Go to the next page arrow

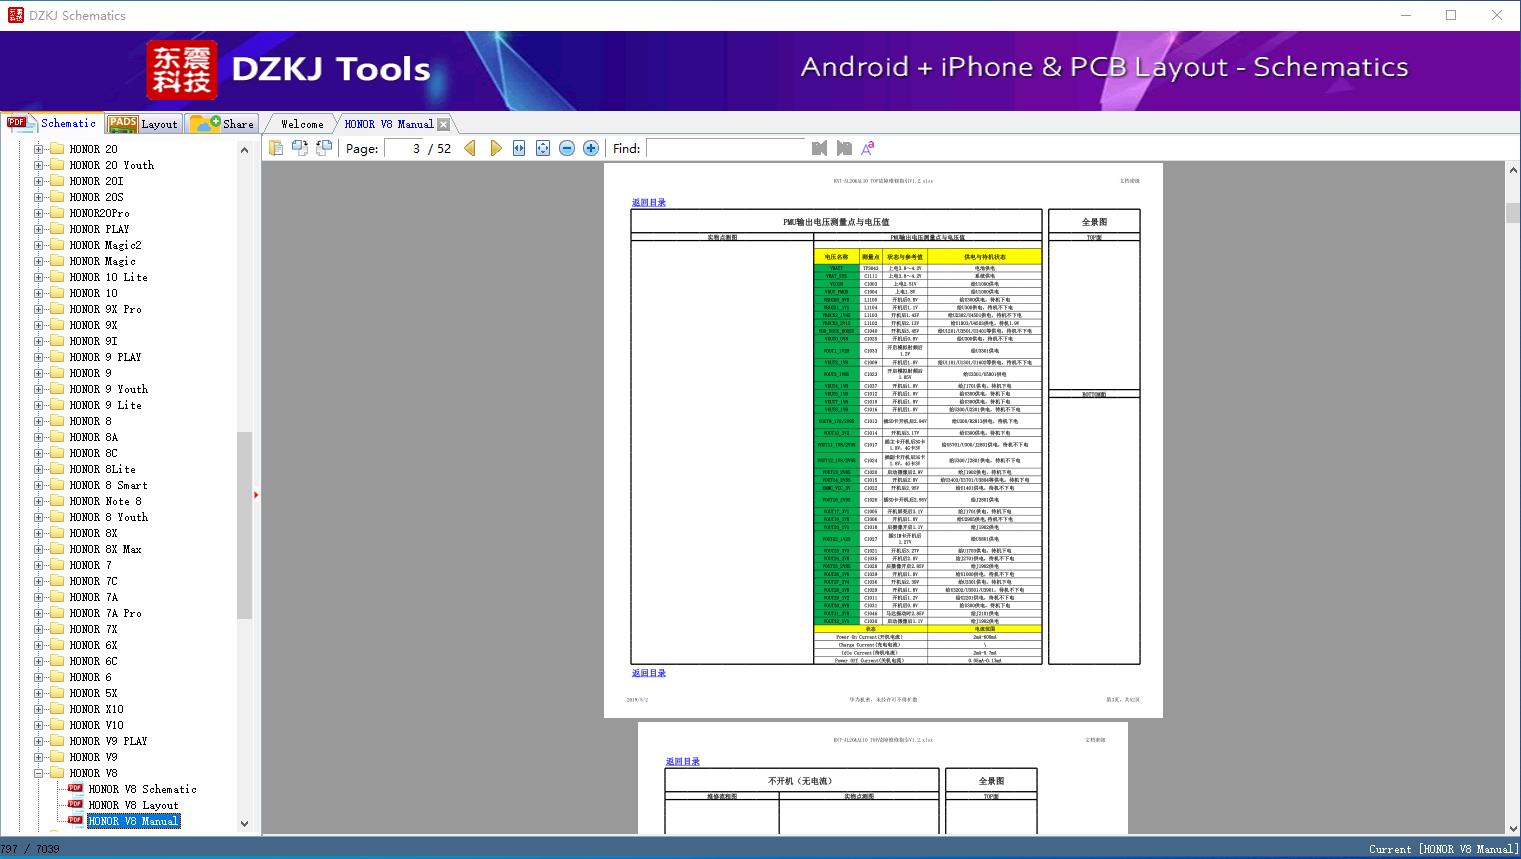[495, 148]
